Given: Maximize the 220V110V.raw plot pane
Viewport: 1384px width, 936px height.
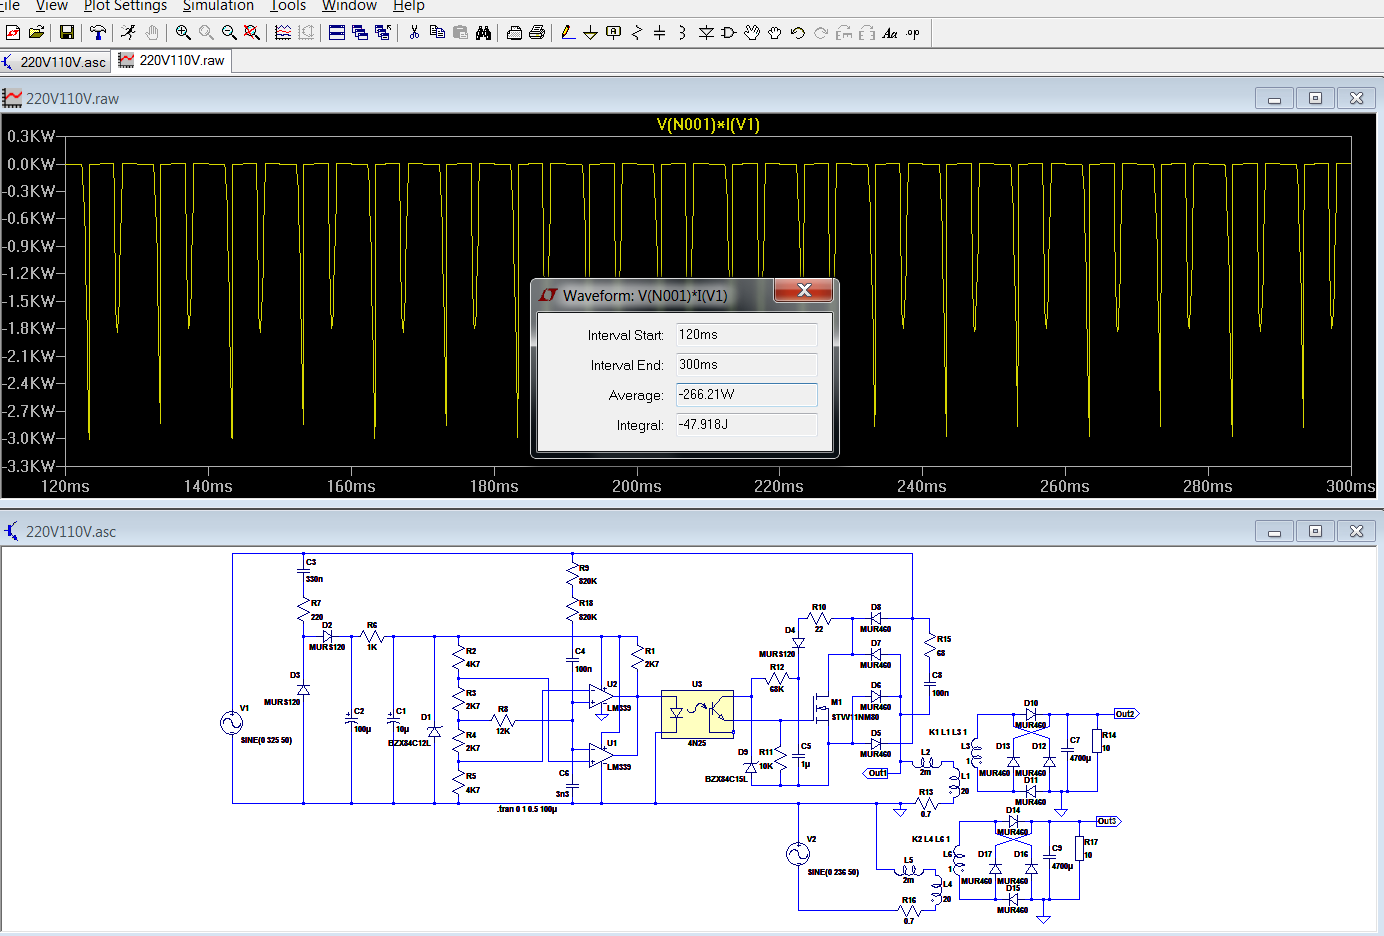Looking at the screenshot, I should pyautogui.click(x=1315, y=98).
